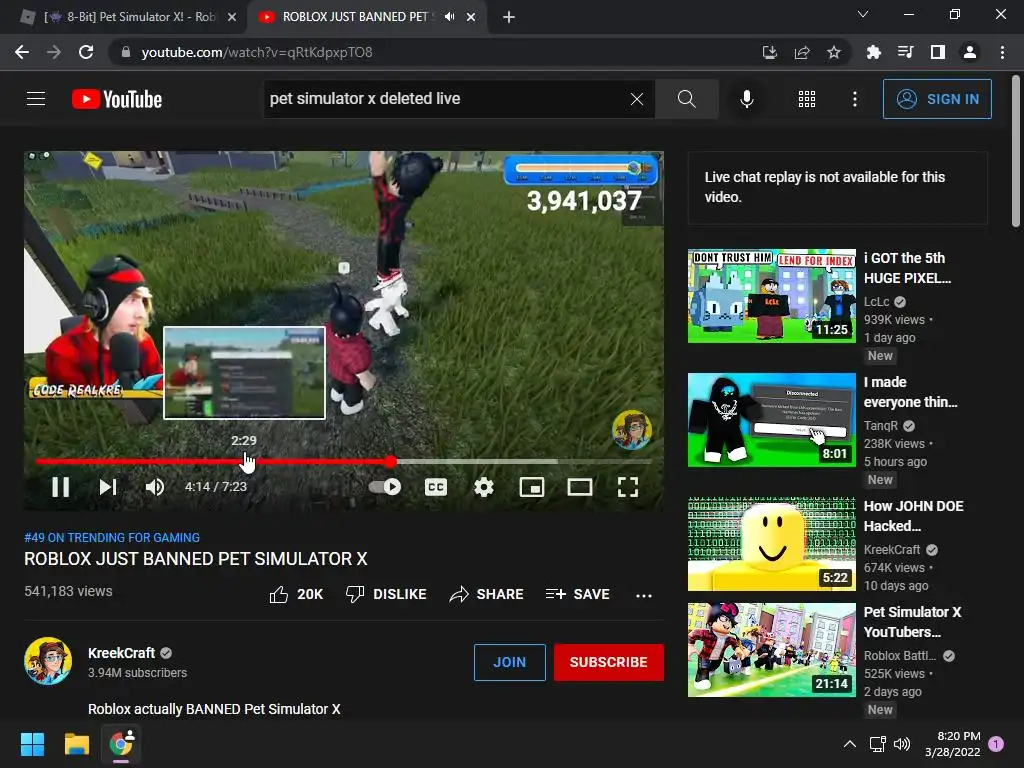Open a new browser tab
The width and height of the screenshot is (1024, 768).
pyautogui.click(x=509, y=17)
